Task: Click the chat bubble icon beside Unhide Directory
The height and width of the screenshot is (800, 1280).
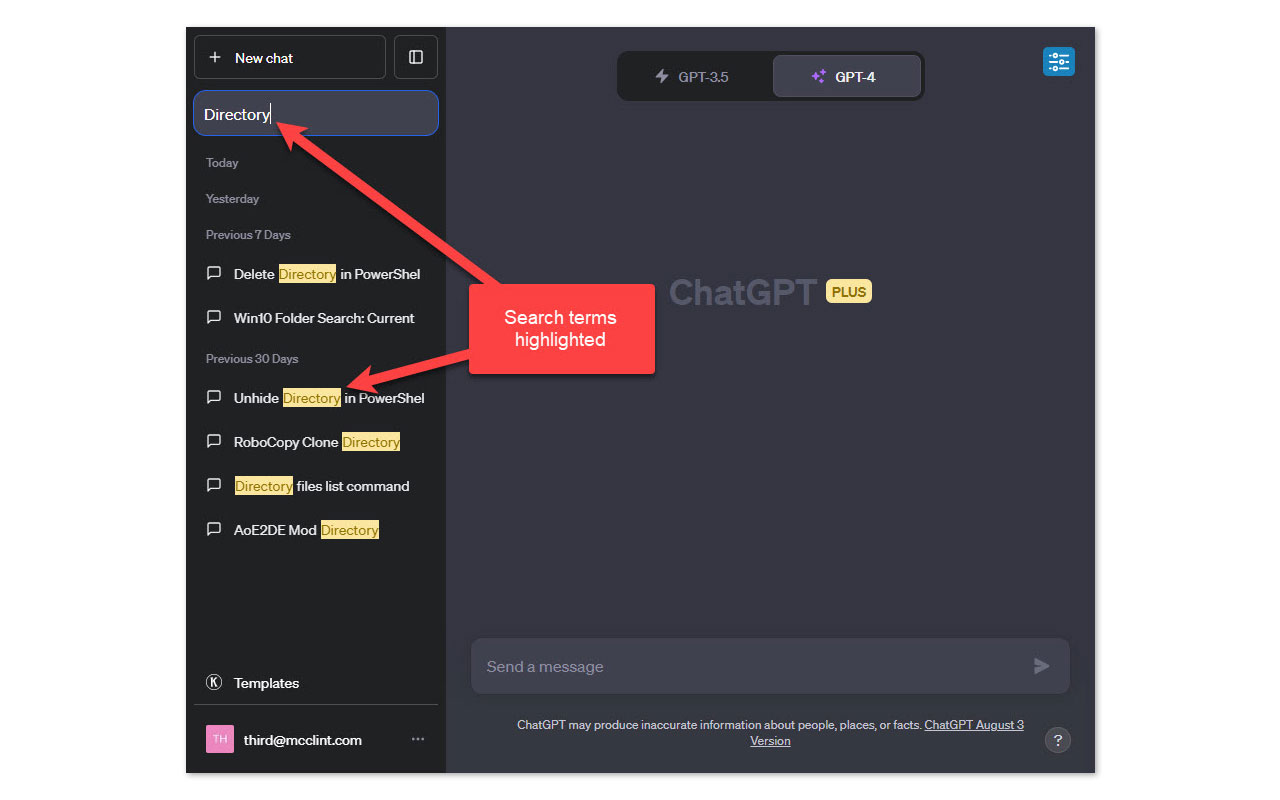Action: coord(213,397)
